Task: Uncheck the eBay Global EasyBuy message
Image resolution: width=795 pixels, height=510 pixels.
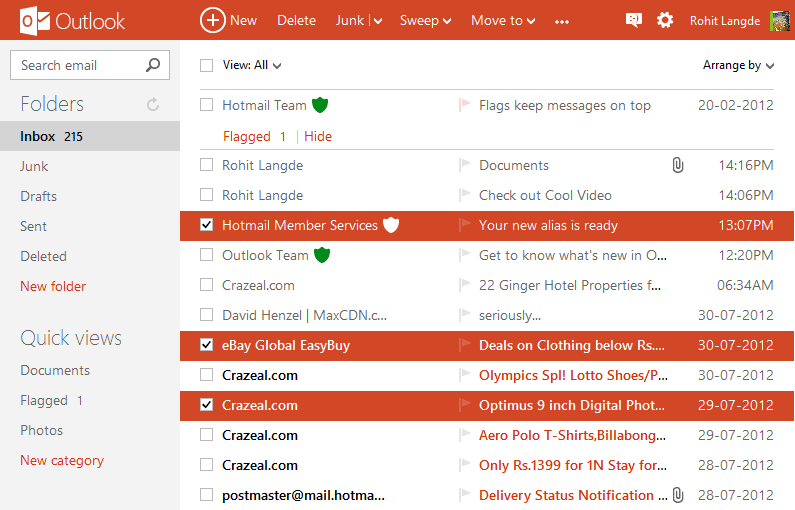Action: 206,345
